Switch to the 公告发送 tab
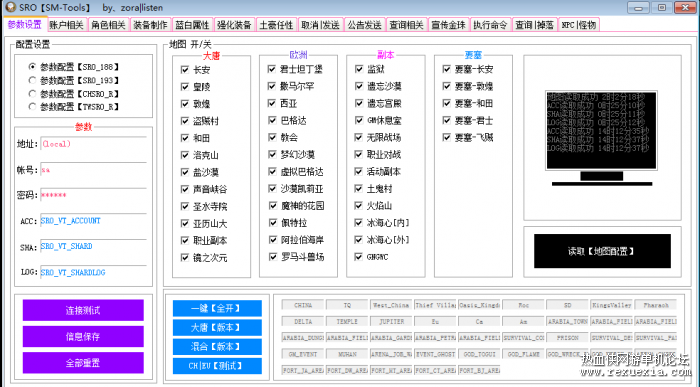Image resolution: width=700 pixels, height=387 pixels. coord(364,25)
